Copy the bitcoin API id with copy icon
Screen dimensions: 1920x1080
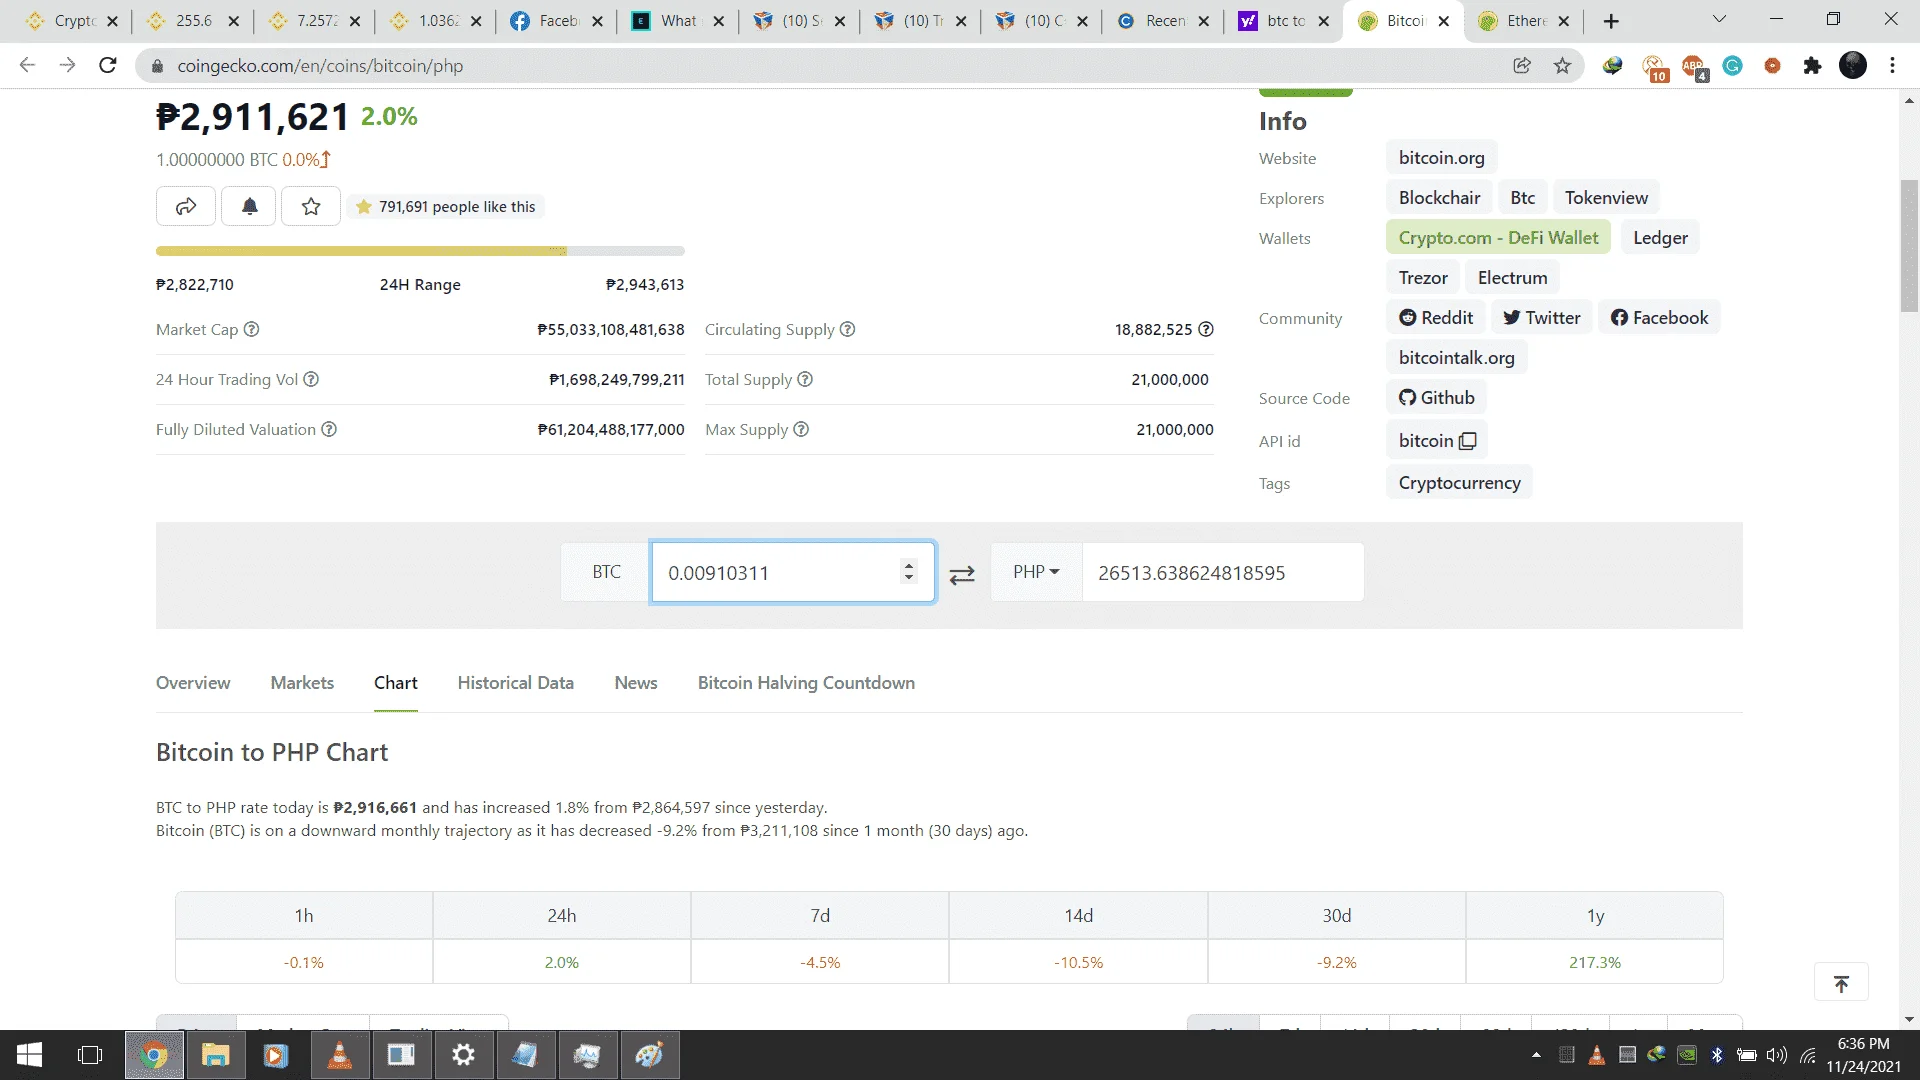click(x=1468, y=441)
